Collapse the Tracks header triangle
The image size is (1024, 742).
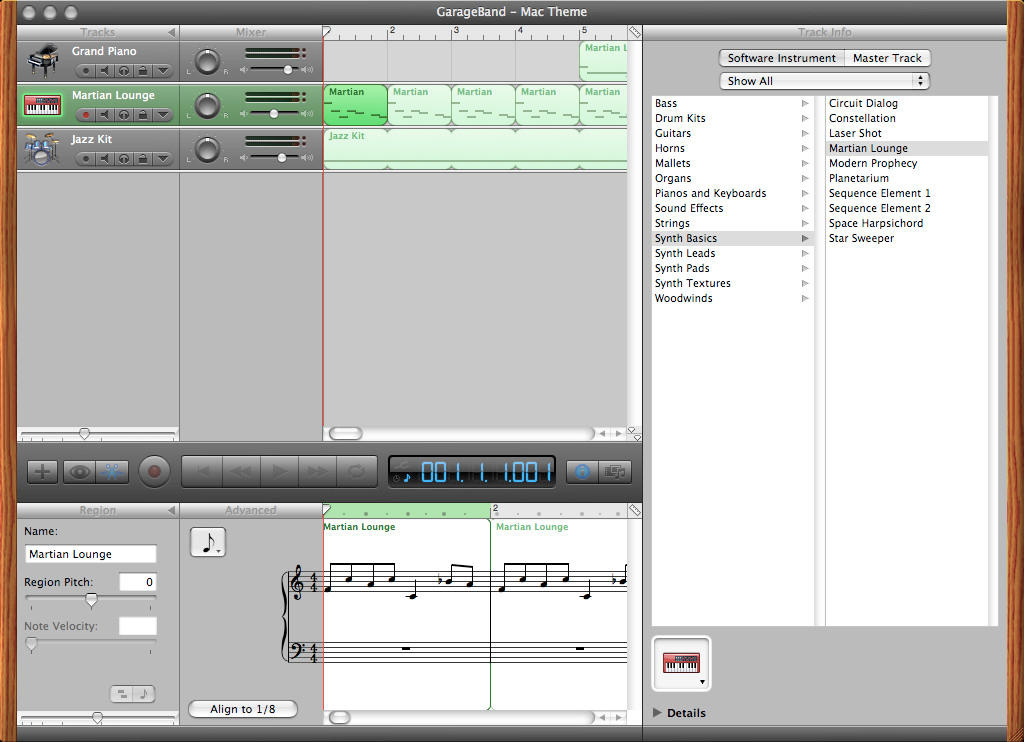(171, 32)
